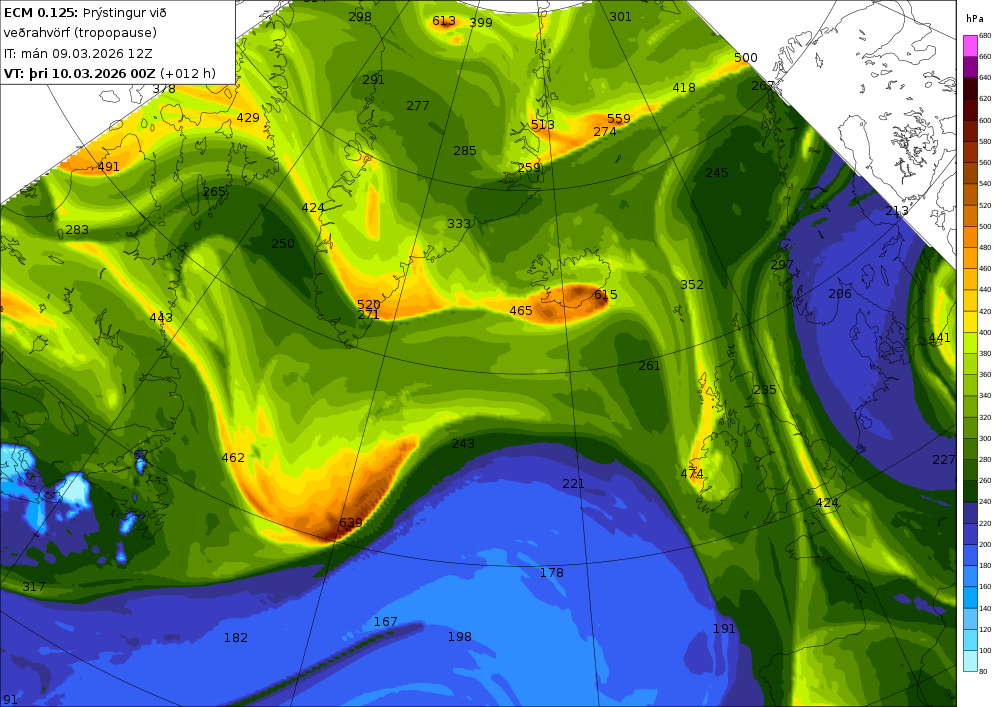This screenshot has height=707, width=1000.
Task: Click the 615 value over Iceland
Action: tap(605, 295)
